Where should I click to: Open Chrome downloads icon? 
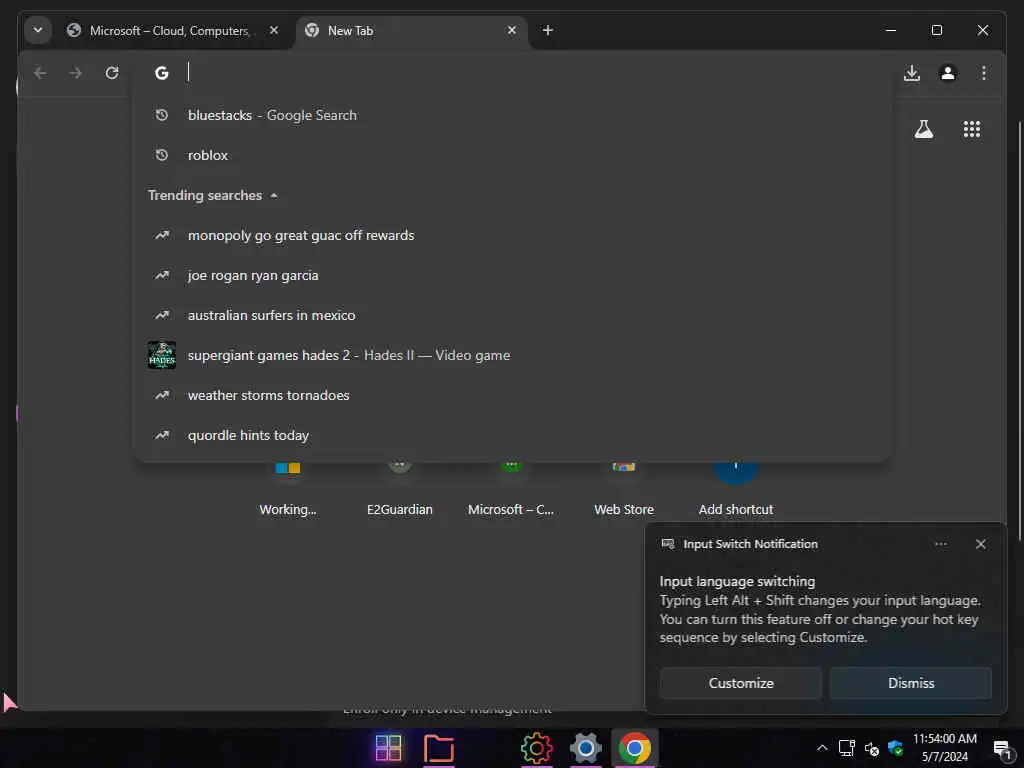pos(912,72)
